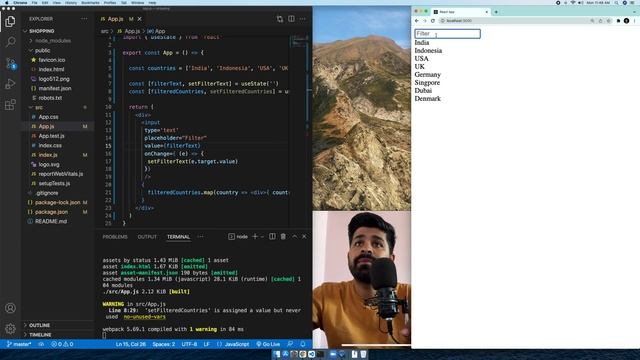This screenshot has width=640, height=360.
Task: Select the App.js editor tab
Action: [116, 19]
